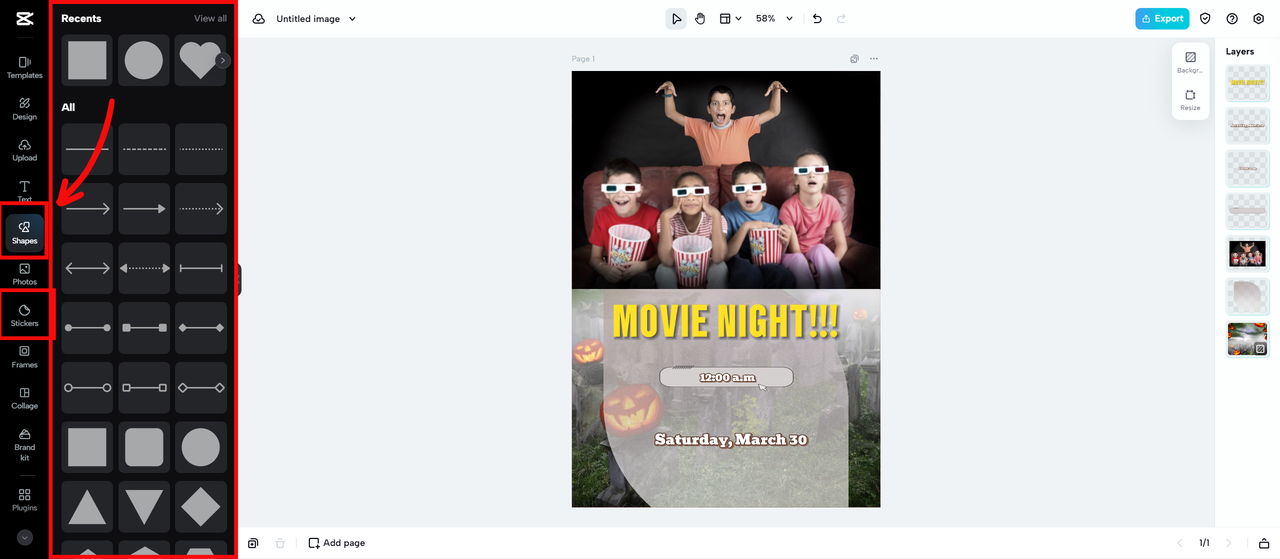Add line with hollow circle ends
The image size is (1280, 559).
tap(87, 387)
